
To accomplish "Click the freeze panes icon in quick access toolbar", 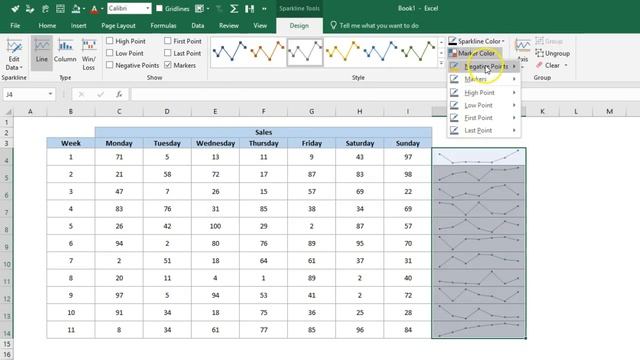I will pos(200,9).
